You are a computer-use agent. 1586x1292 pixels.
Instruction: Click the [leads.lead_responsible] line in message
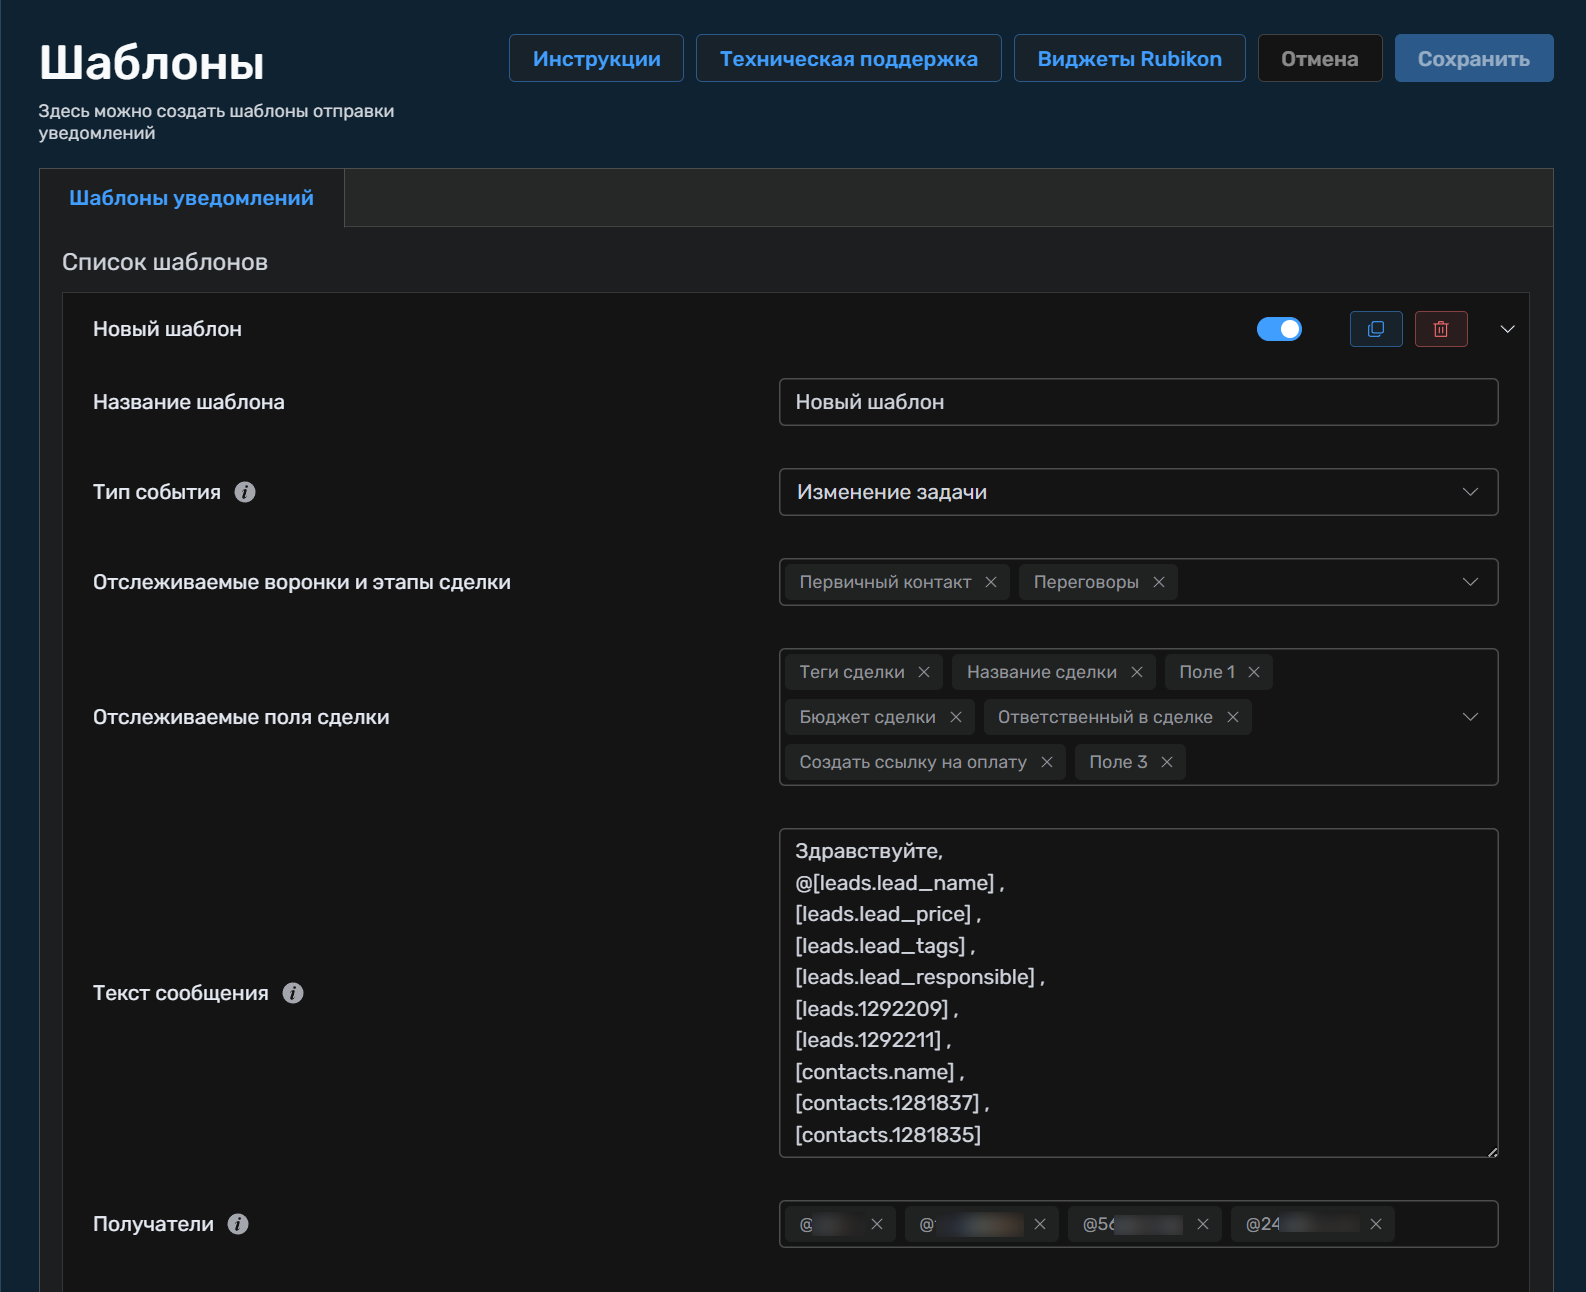(x=920, y=977)
